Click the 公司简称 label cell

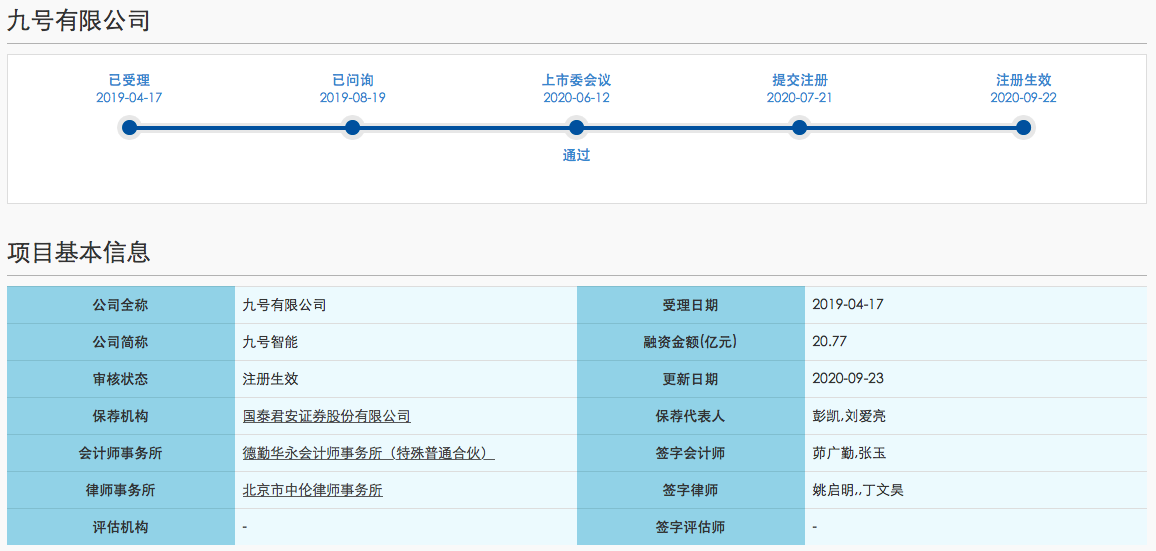(121, 342)
